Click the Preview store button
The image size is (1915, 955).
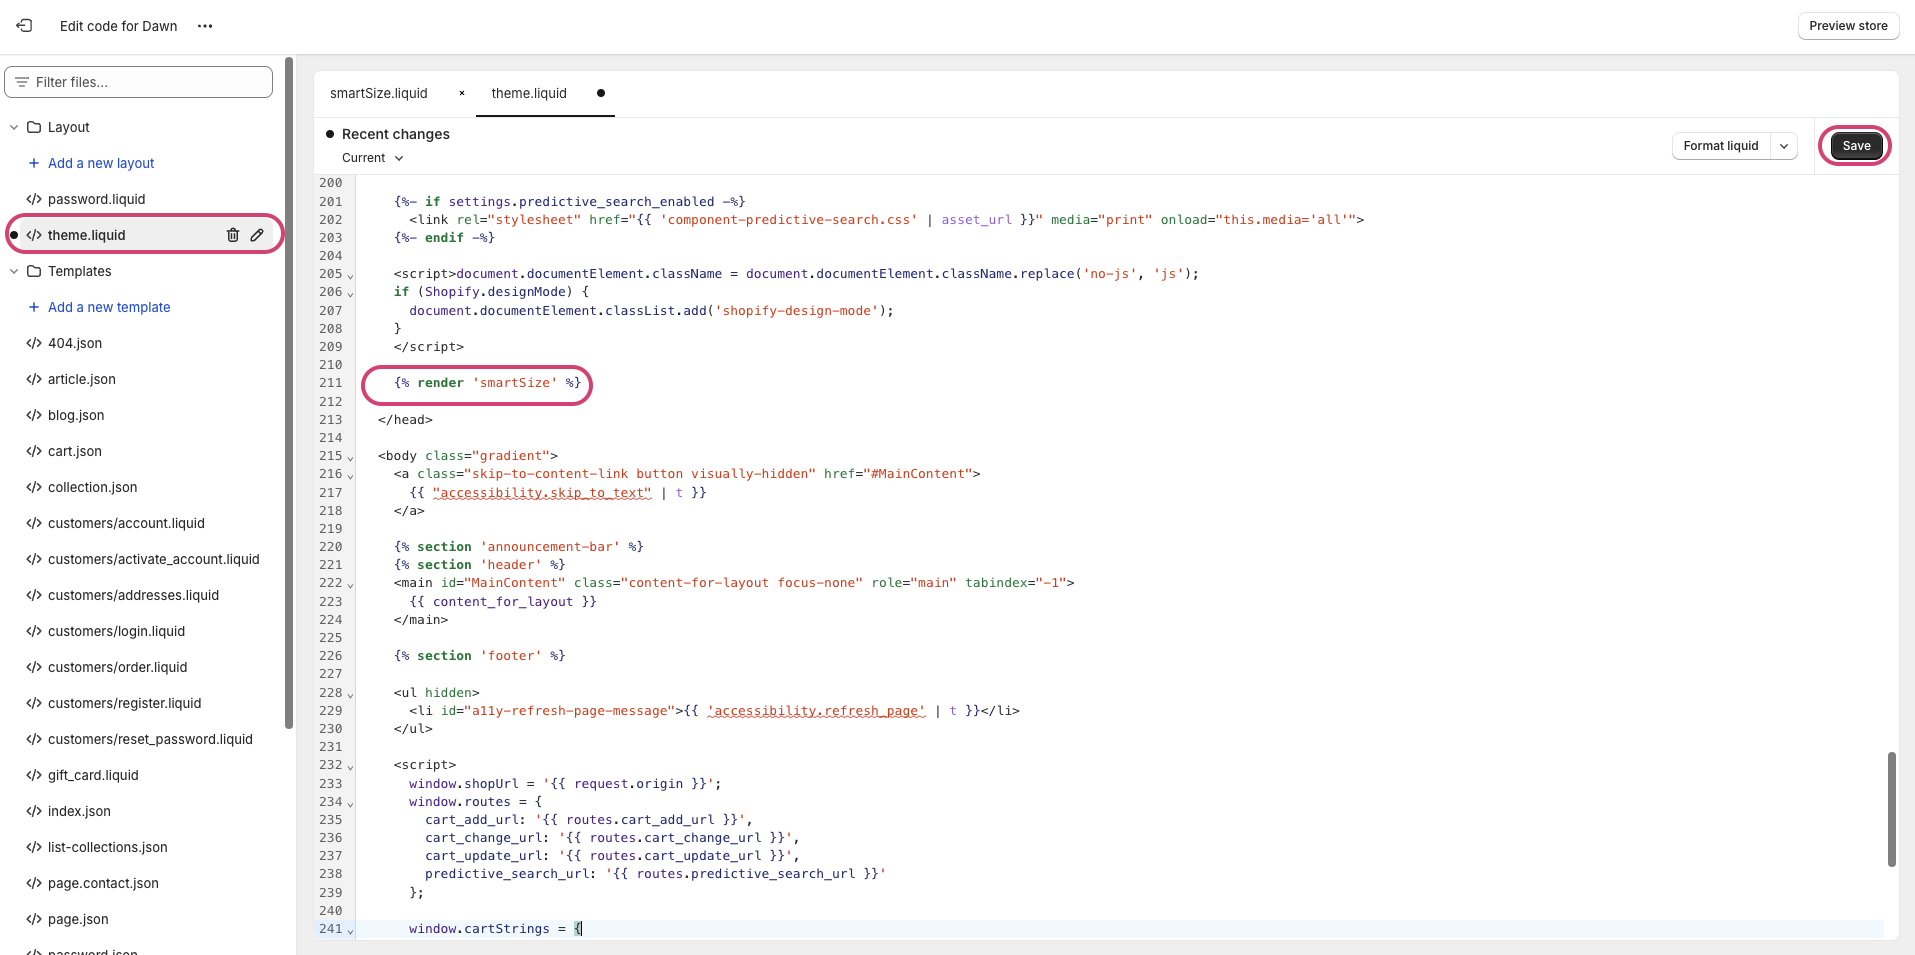point(1848,26)
